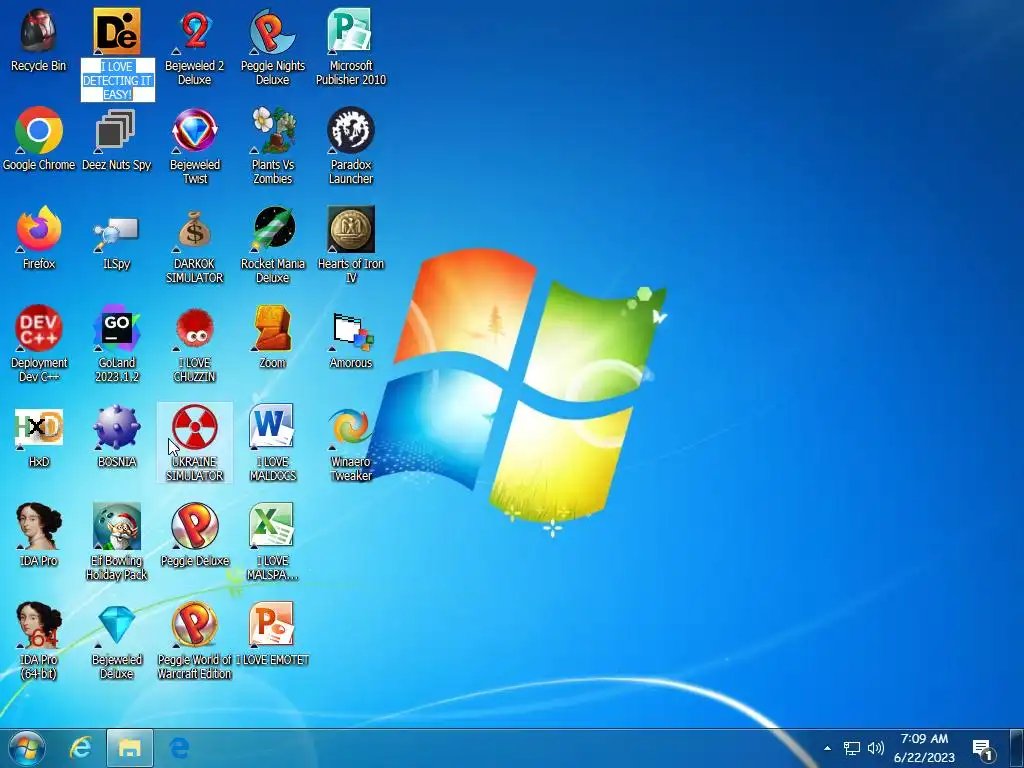This screenshot has width=1024, height=768.
Task: Click the IDA Pro (64-bit) icon
Action: 39,625
